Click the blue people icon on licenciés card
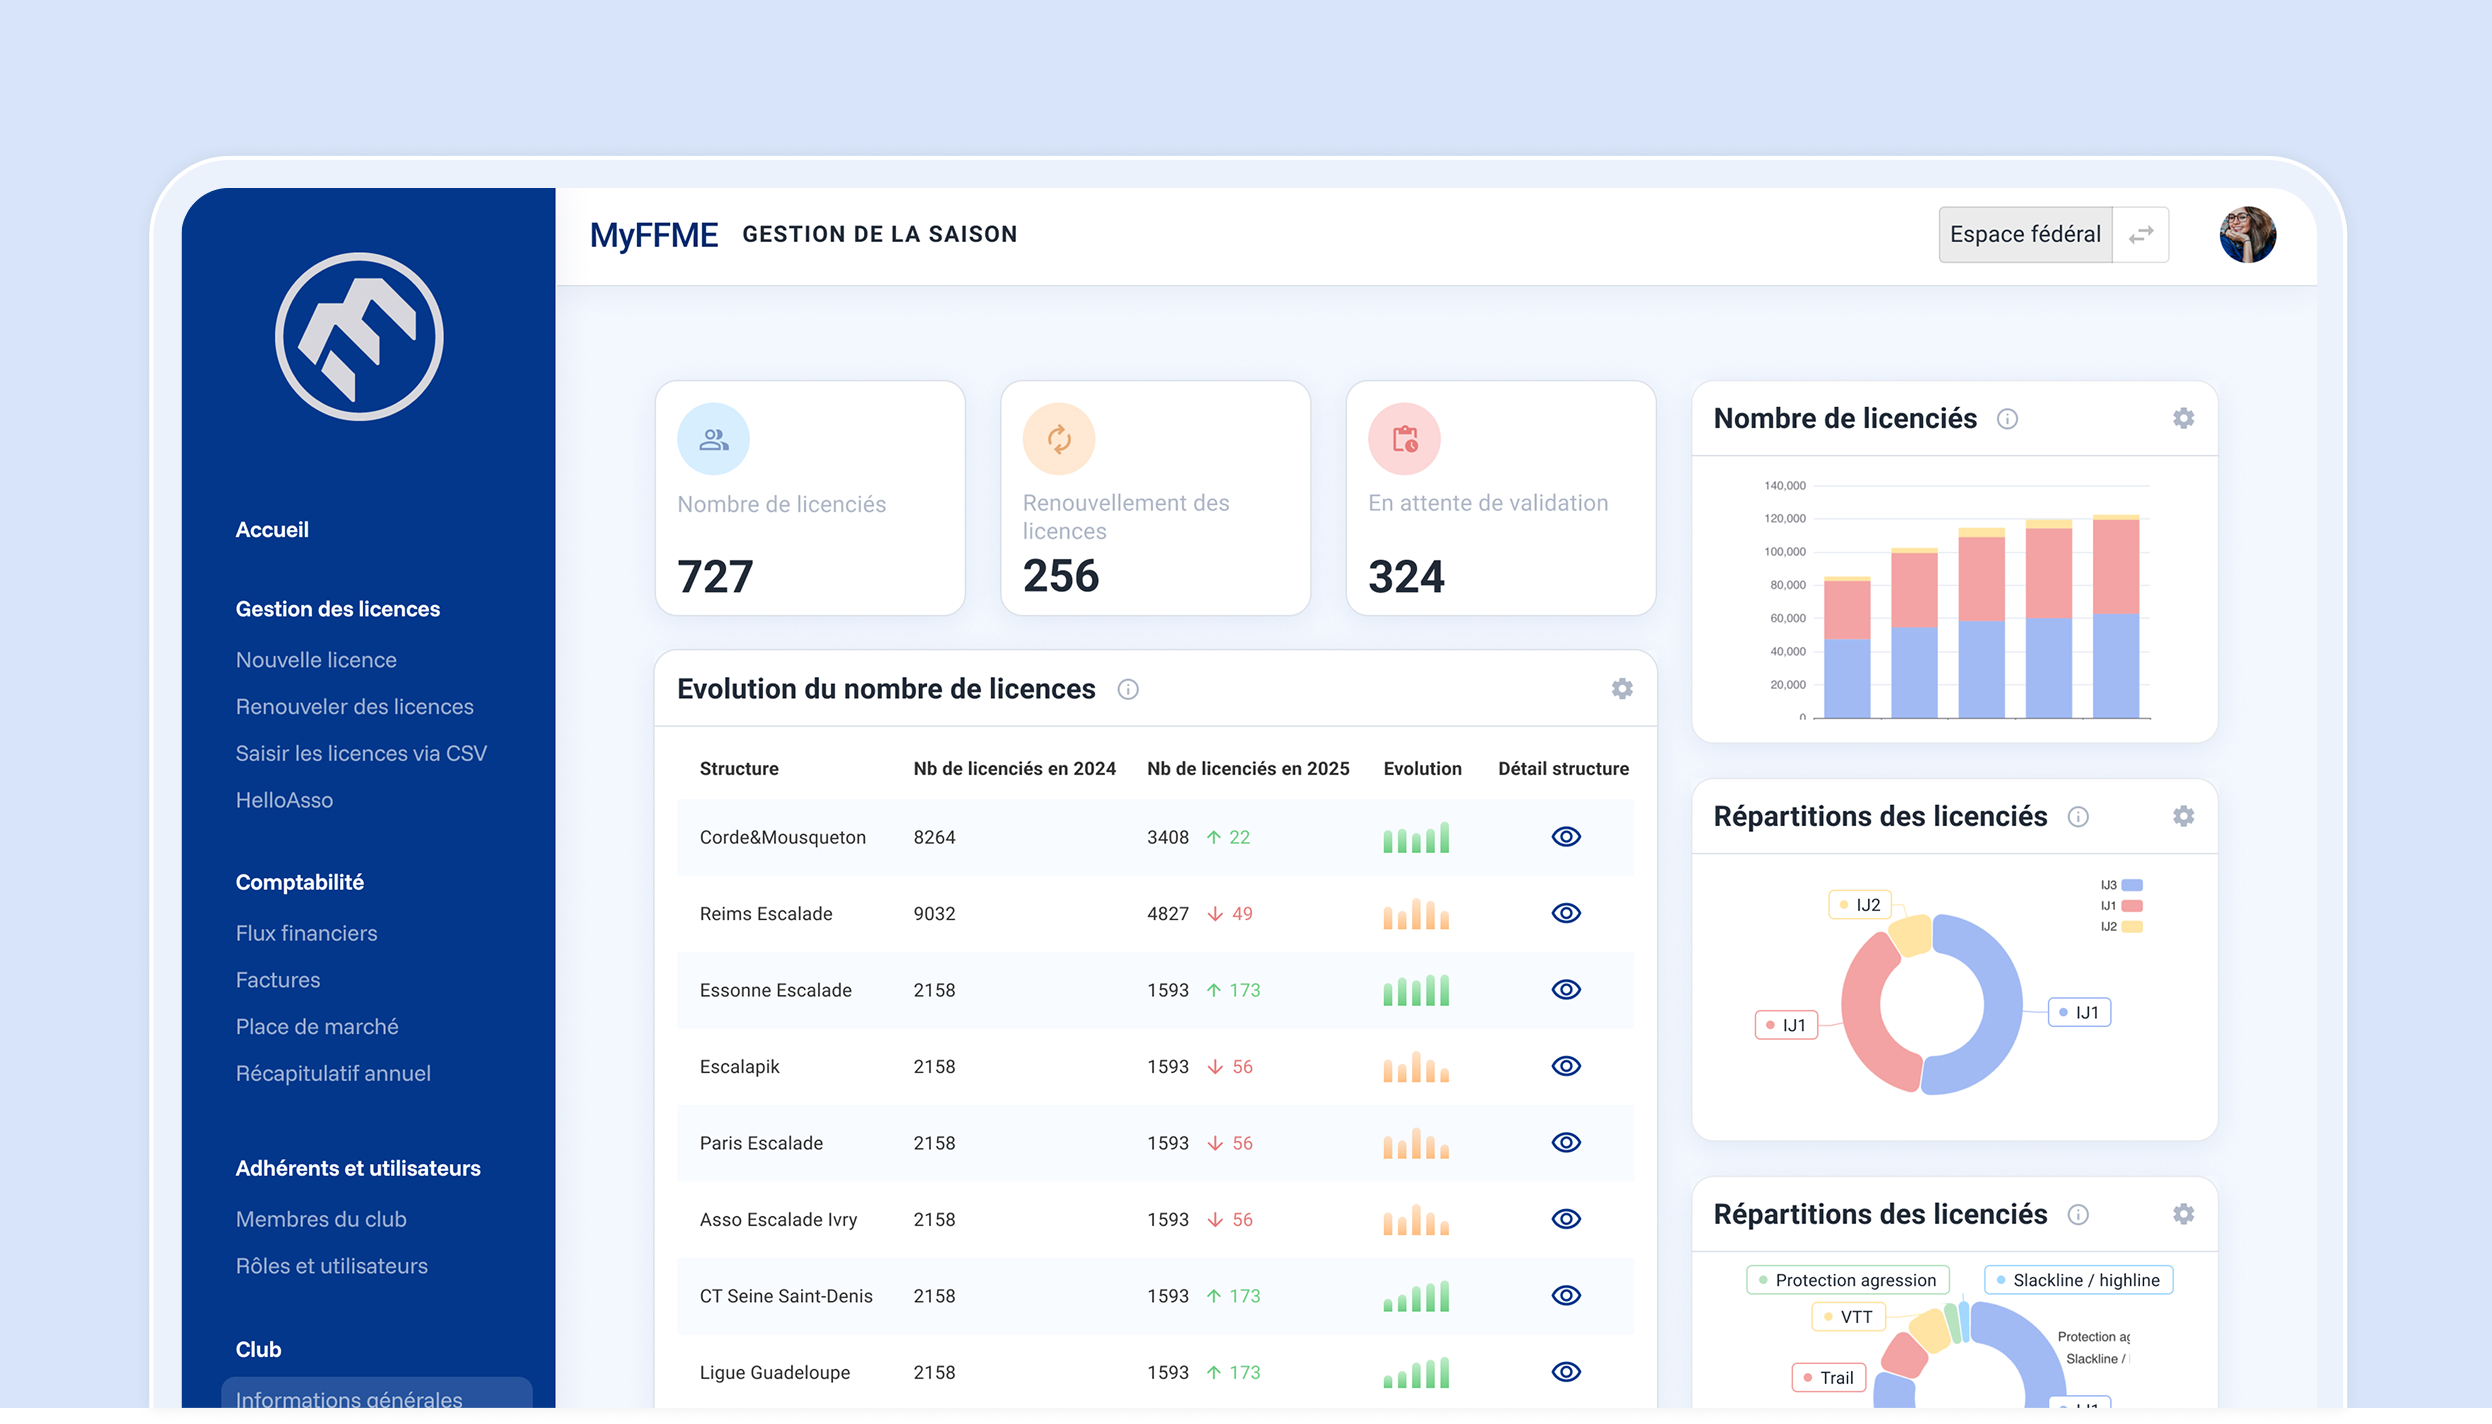Screen dimensions: 2492x1424 pyautogui.click(x=713, y=439)
